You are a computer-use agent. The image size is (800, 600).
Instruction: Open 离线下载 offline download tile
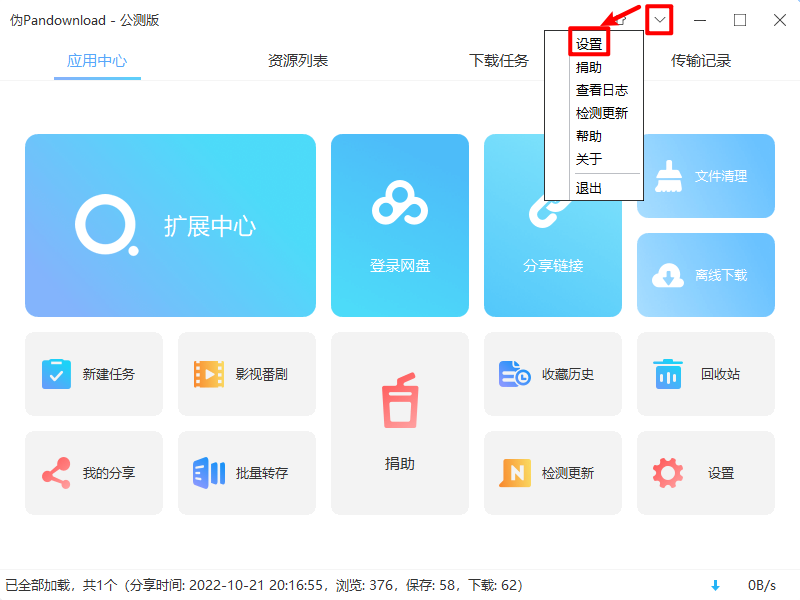click(706, 275)
